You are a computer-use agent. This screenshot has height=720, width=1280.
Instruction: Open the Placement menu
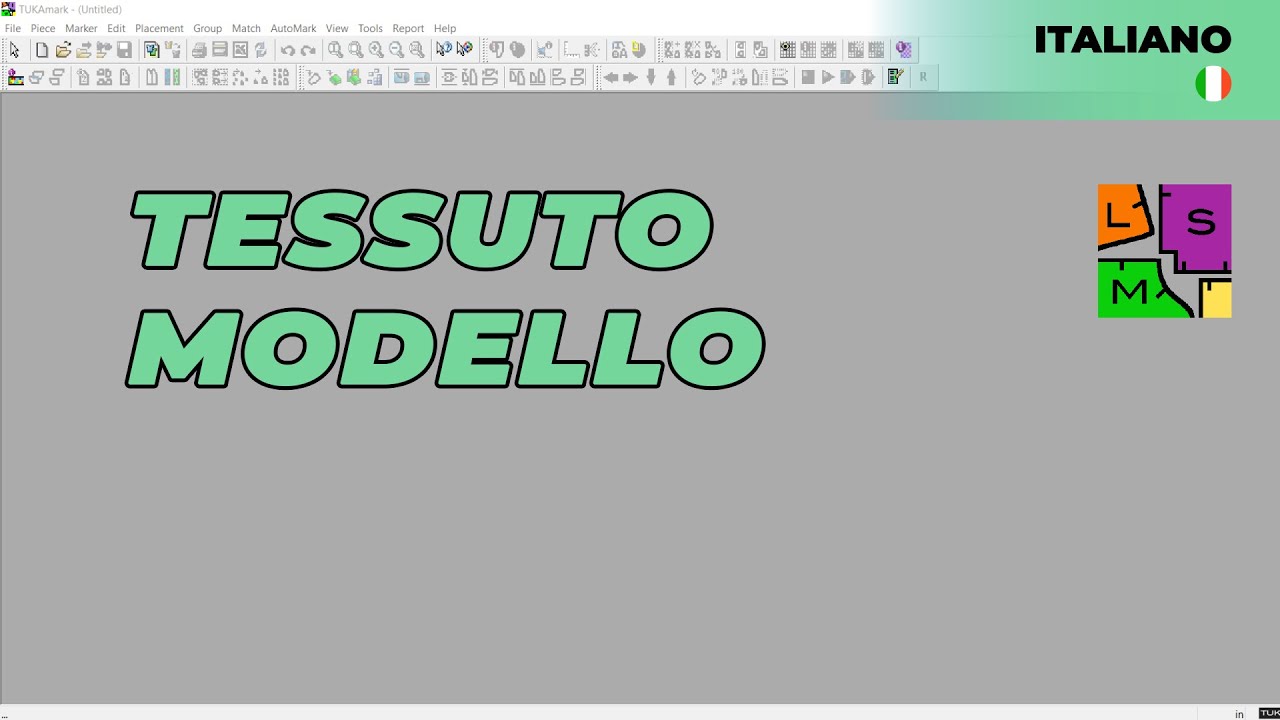(159, 28)
